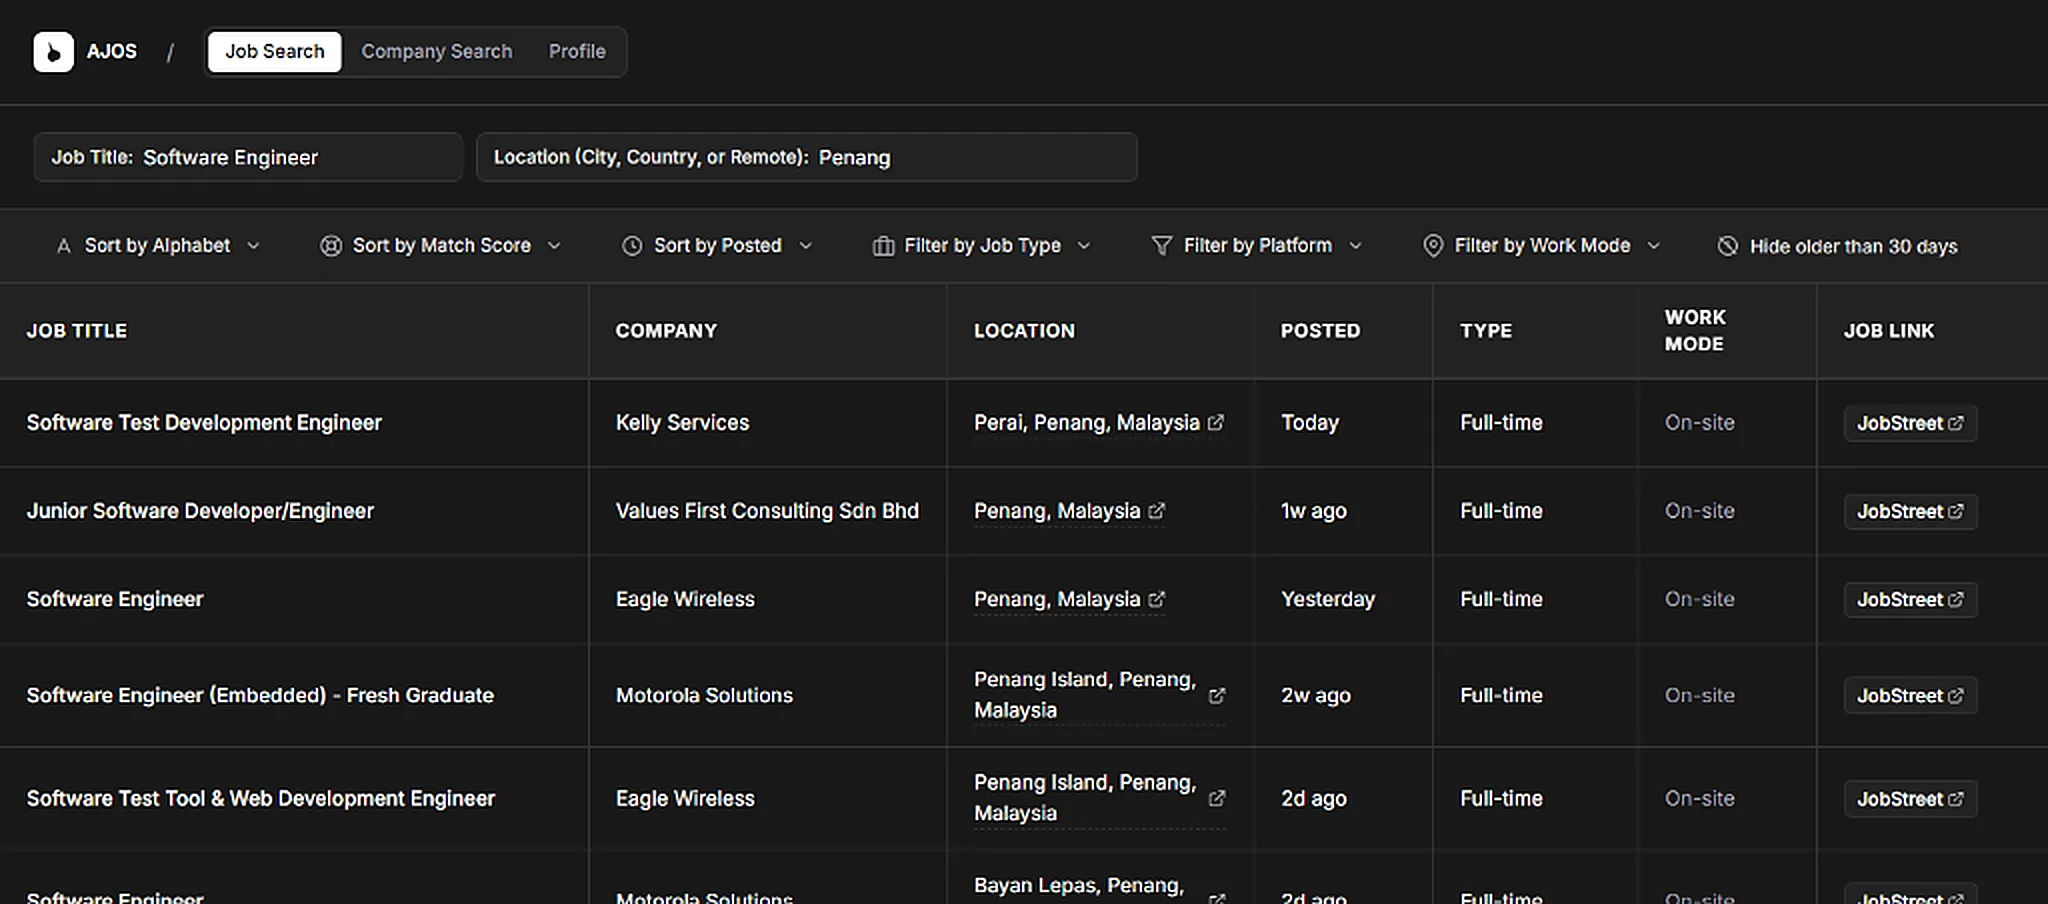
Task: Click Motorola Solutions in the Embedded row
Action: [x=704, y=696]
